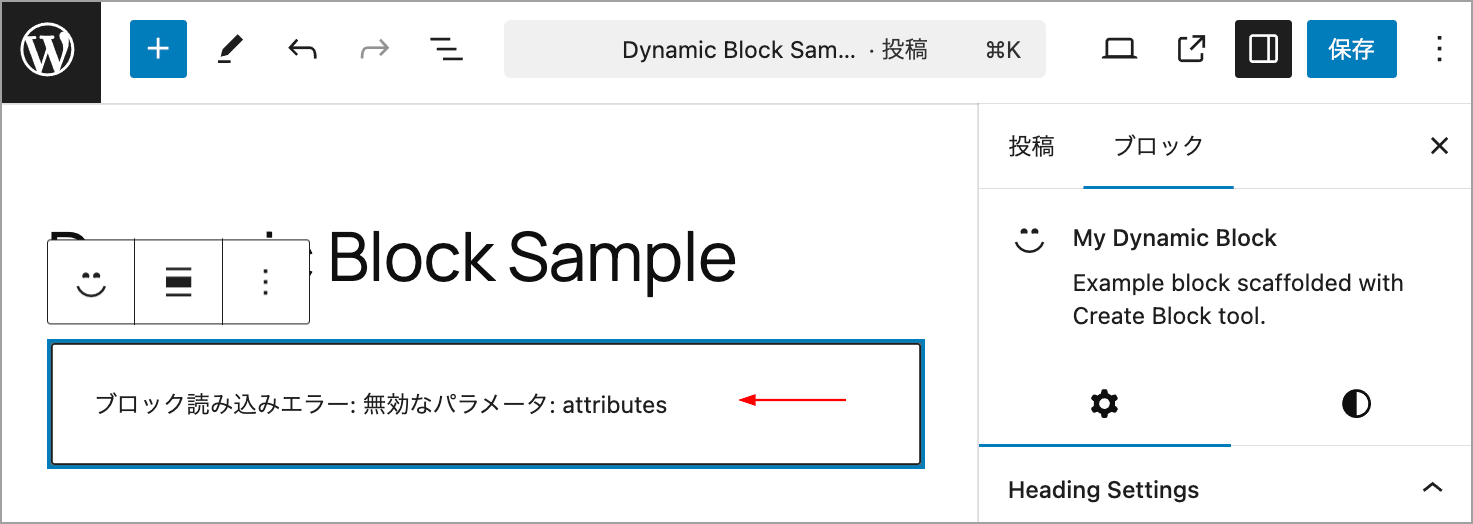This screenshot has height=524, width=1473.
Task: Click the 保存 save button
Action: pos(1352,49)
